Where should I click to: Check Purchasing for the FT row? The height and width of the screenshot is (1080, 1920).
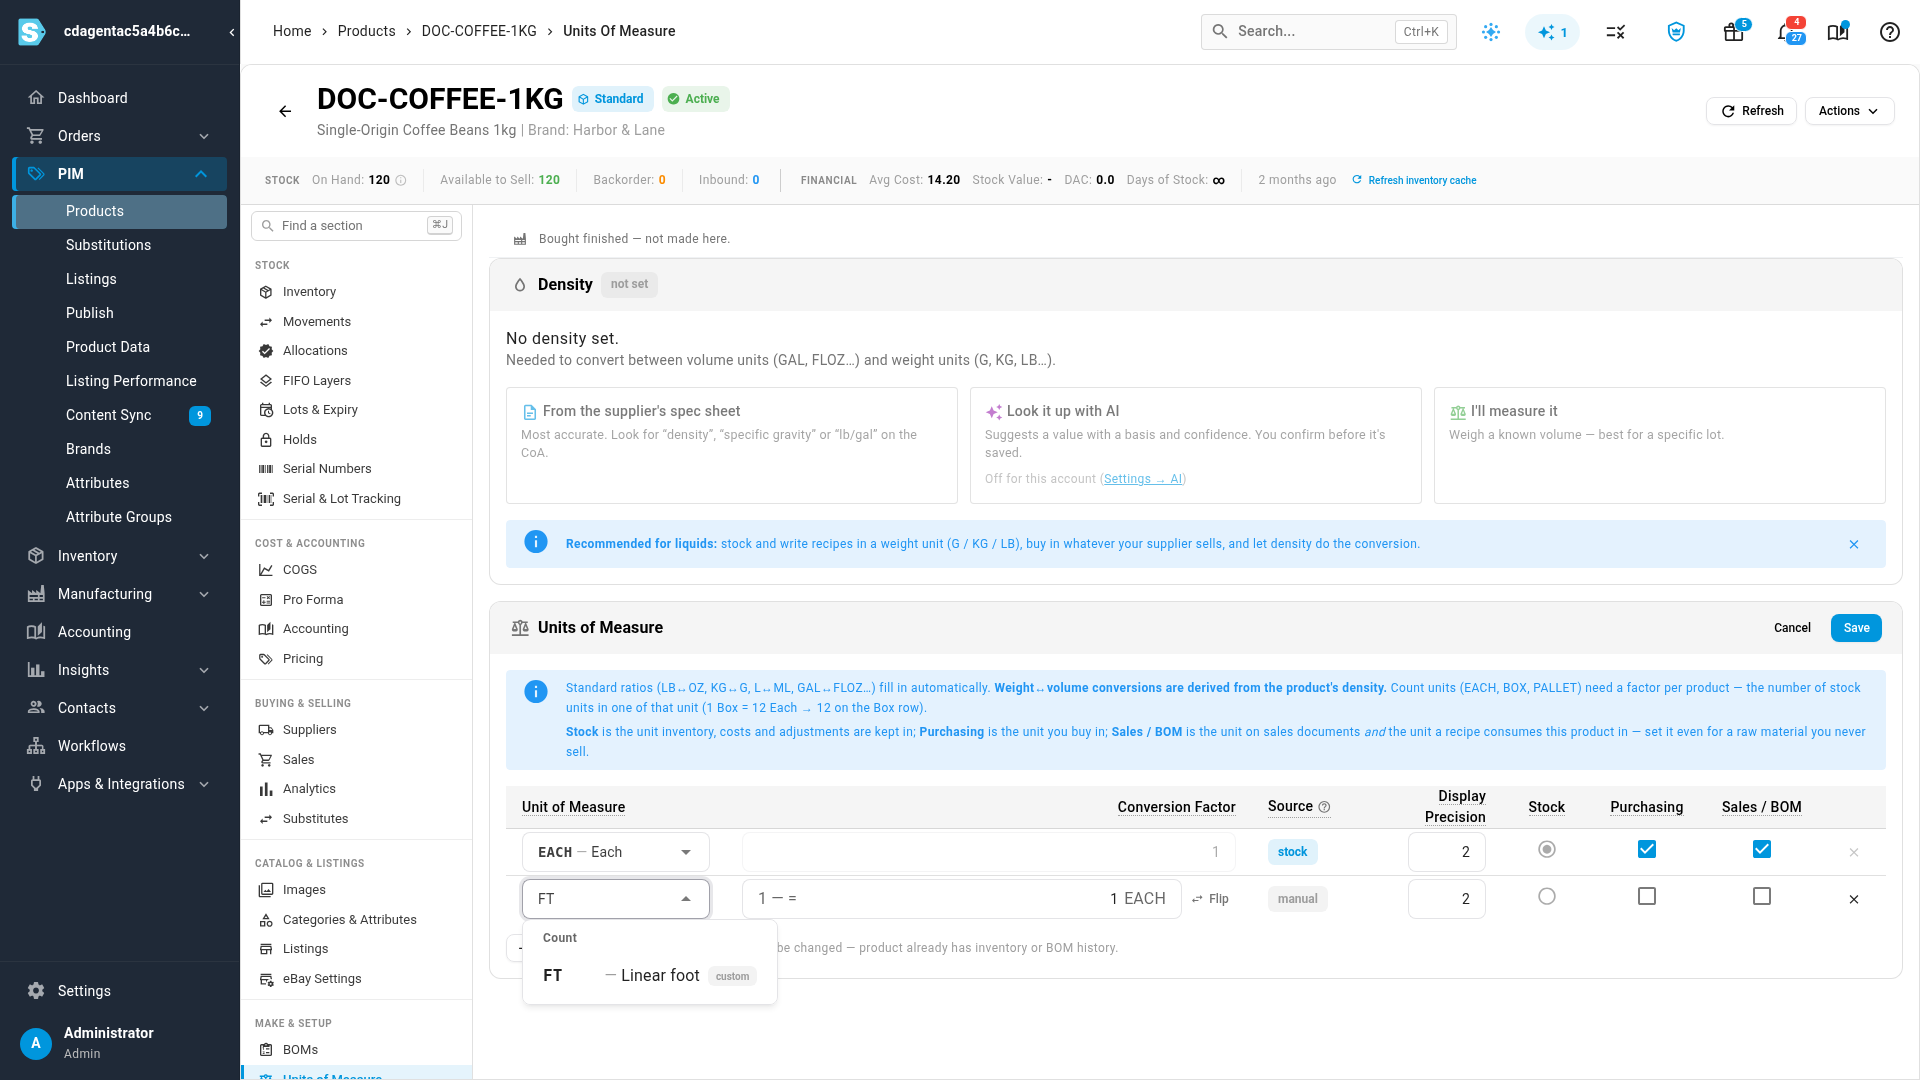point(1647,896)
